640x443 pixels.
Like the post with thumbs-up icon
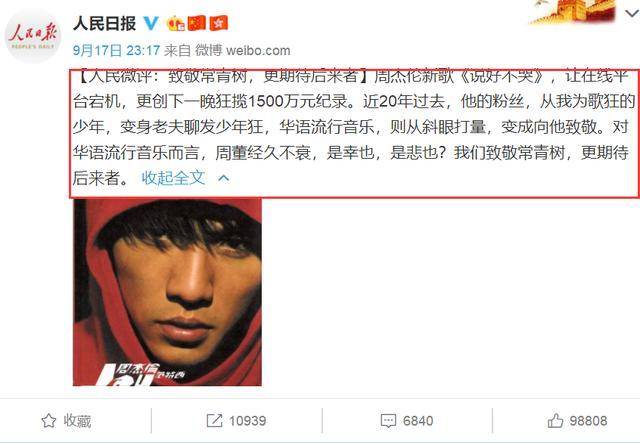pos(555,420)
